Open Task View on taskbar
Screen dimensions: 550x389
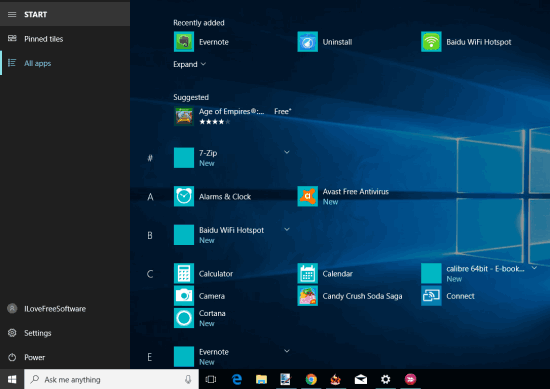[x=210, y=379]
